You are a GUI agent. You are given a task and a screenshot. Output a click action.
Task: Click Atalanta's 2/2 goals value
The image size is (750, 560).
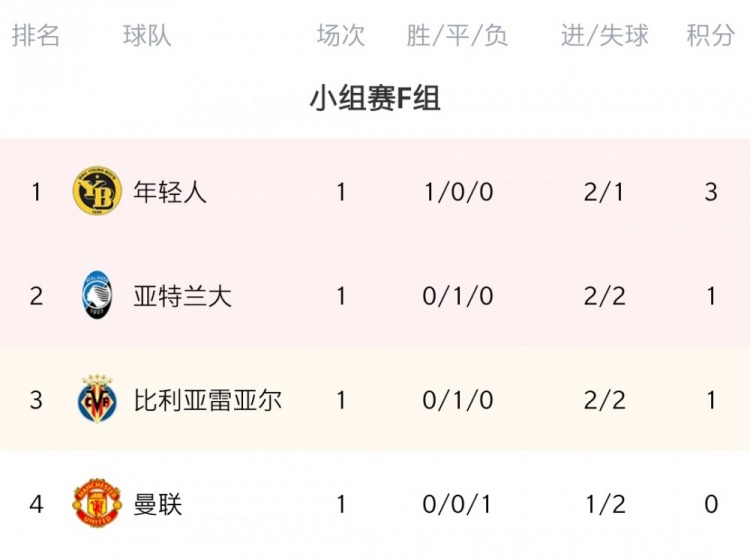[x=605, y=296]
